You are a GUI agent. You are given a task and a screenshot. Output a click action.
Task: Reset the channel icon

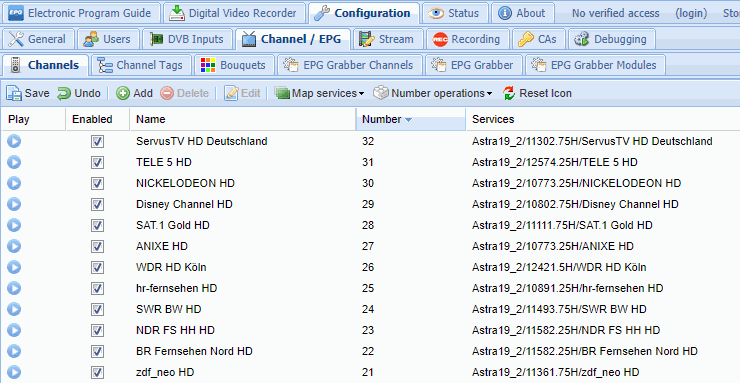point(537,93)
